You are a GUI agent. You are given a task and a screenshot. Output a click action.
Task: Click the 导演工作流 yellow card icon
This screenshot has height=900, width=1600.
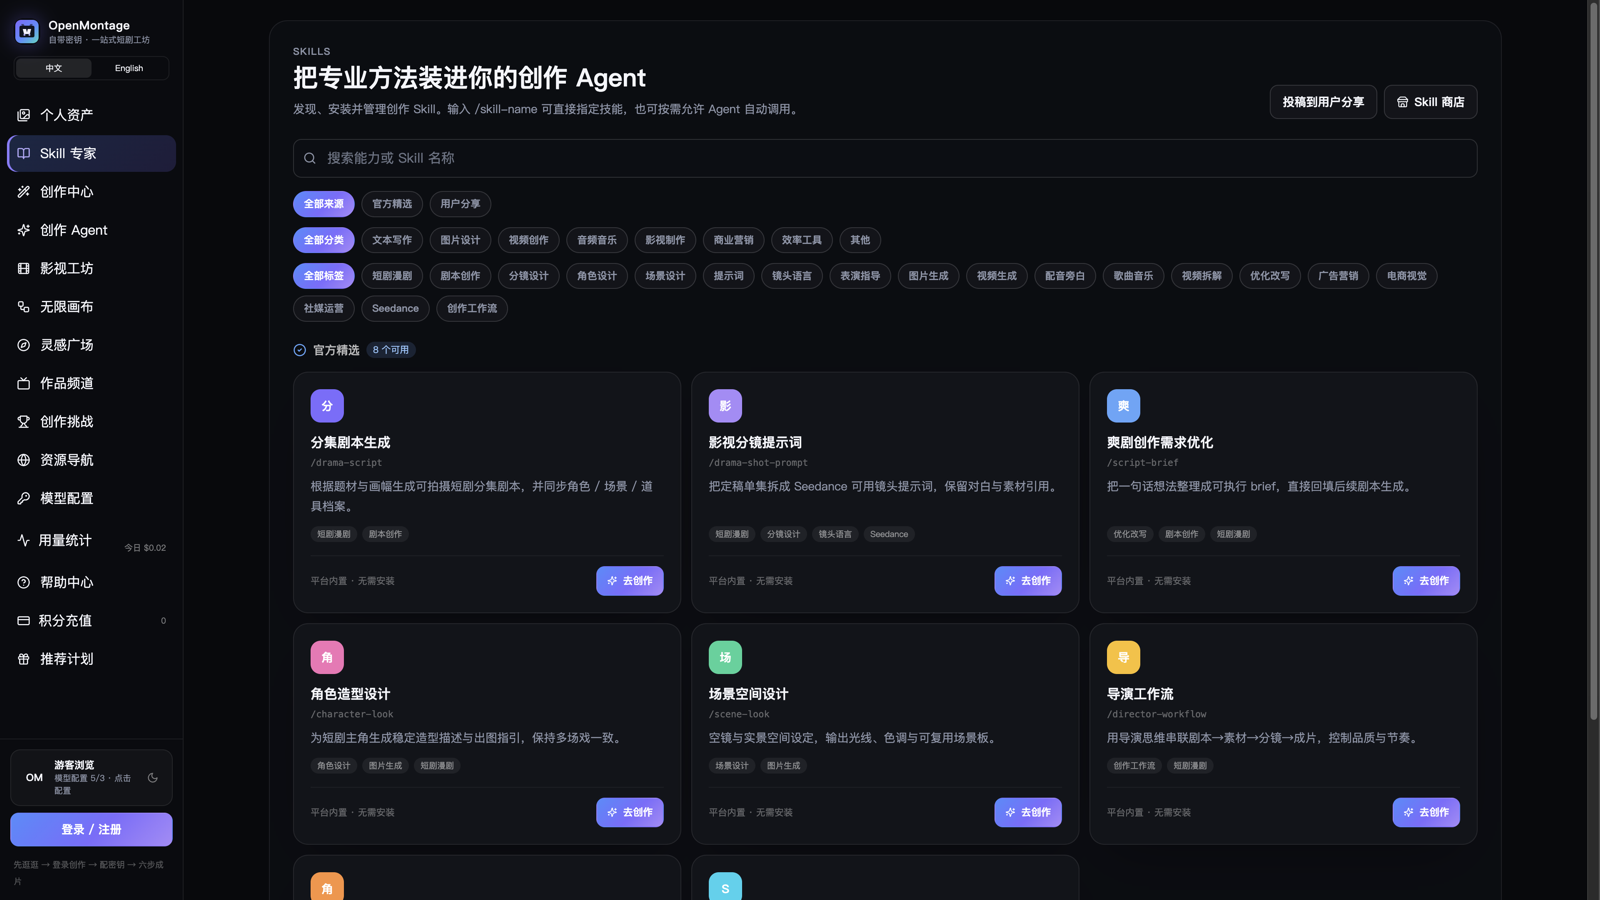pos(1123,657)
